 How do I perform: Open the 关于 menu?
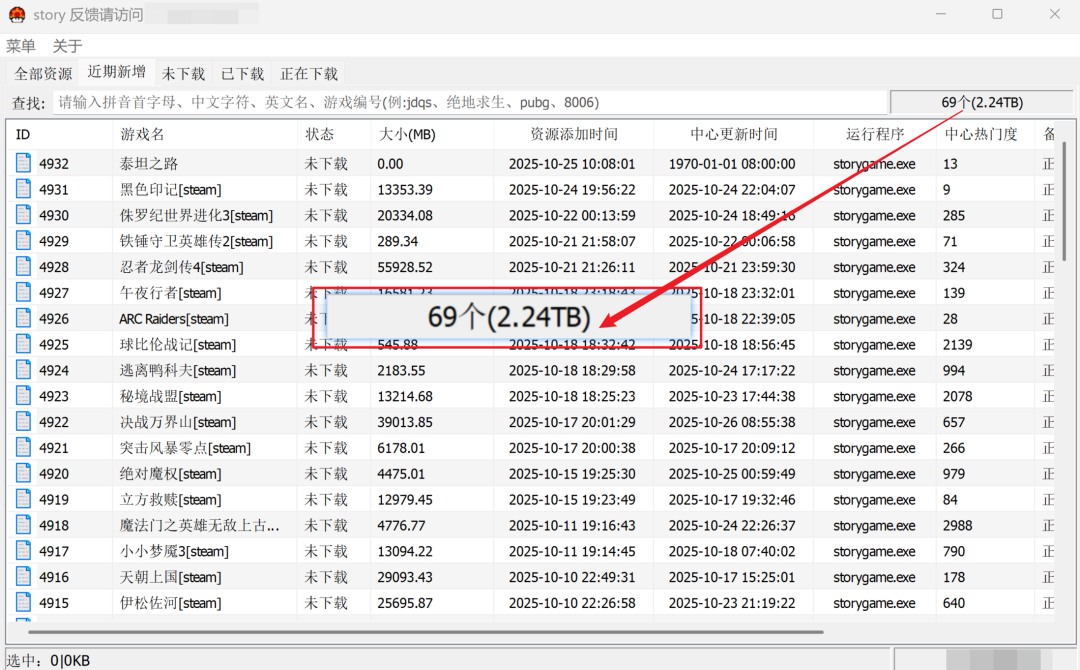click(67, 46)
